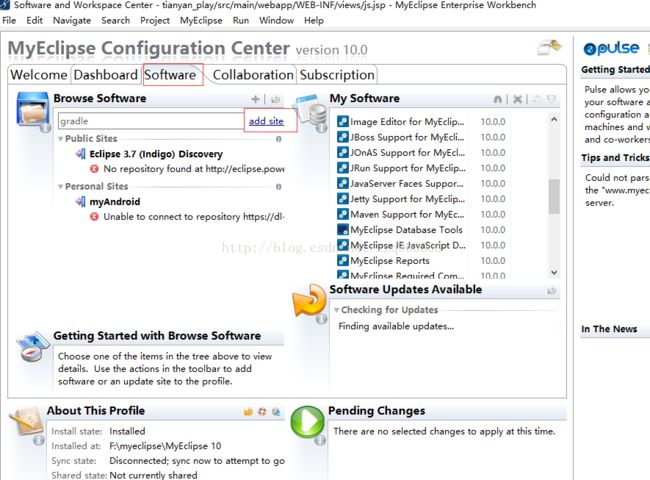Open the Run menu
Screen dimensions: 650x480
click(241, 20)
